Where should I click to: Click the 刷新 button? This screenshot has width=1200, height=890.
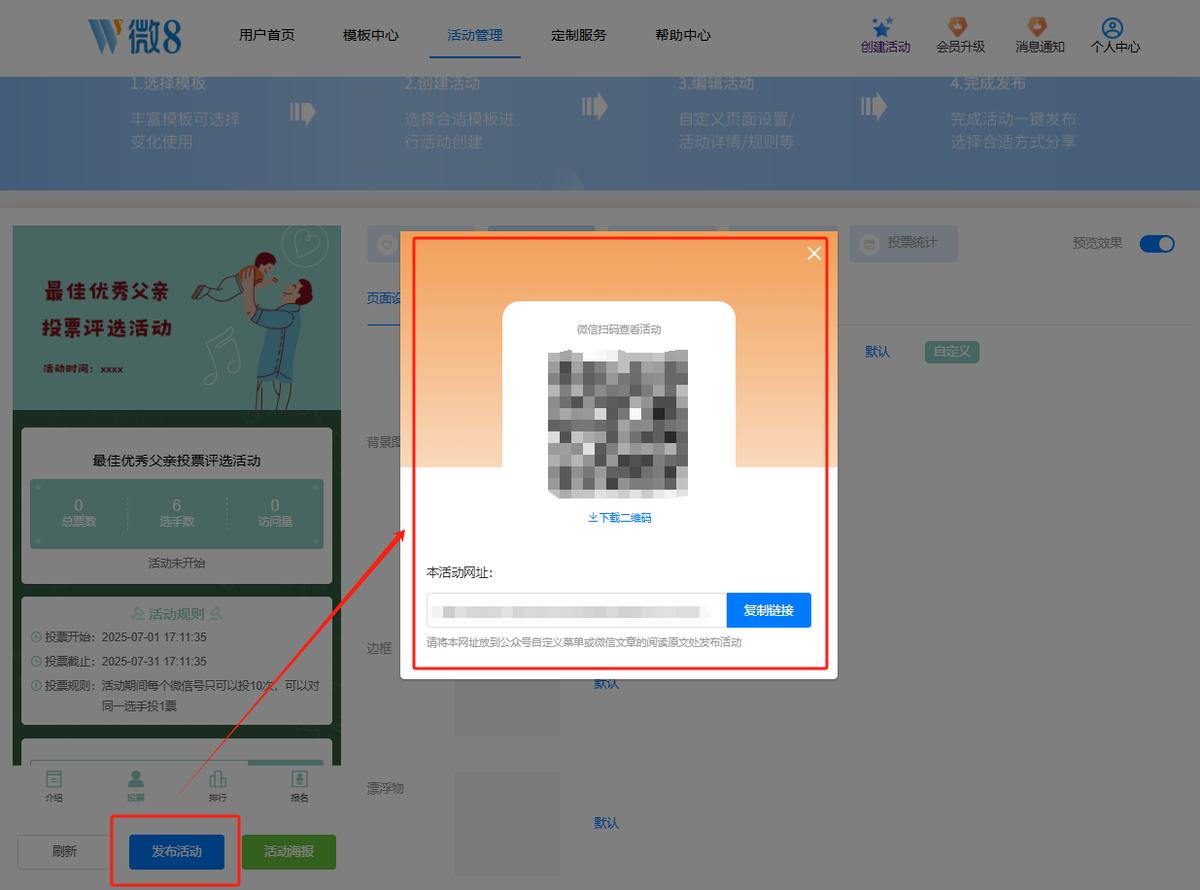pos(65,852)
